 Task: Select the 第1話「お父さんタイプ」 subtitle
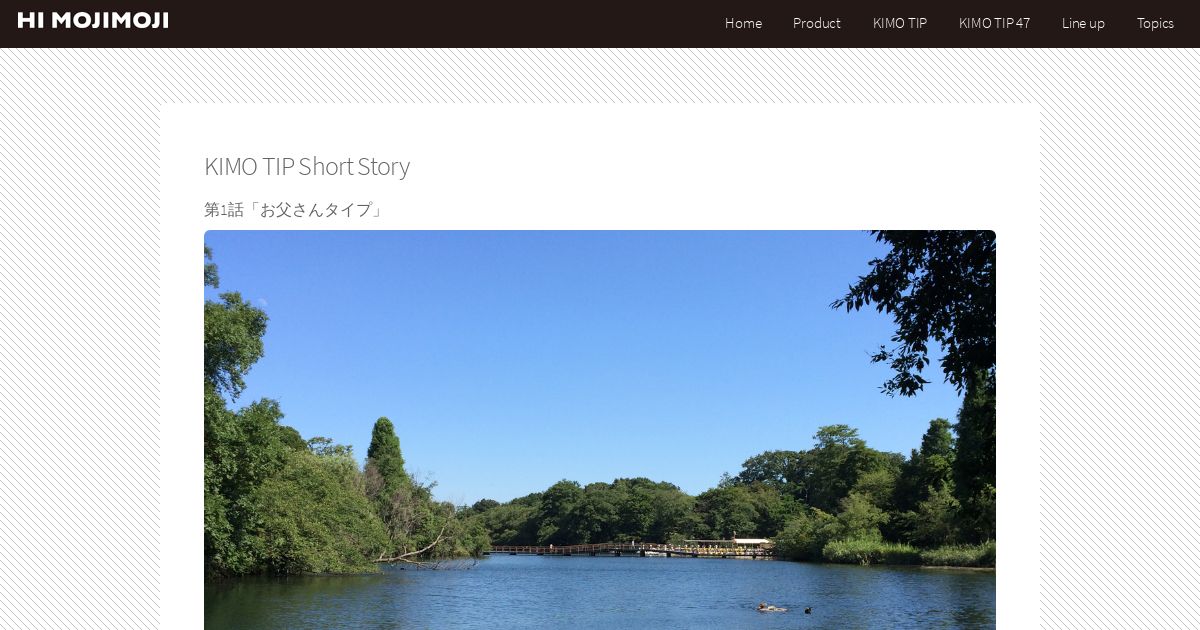[294, 210]
